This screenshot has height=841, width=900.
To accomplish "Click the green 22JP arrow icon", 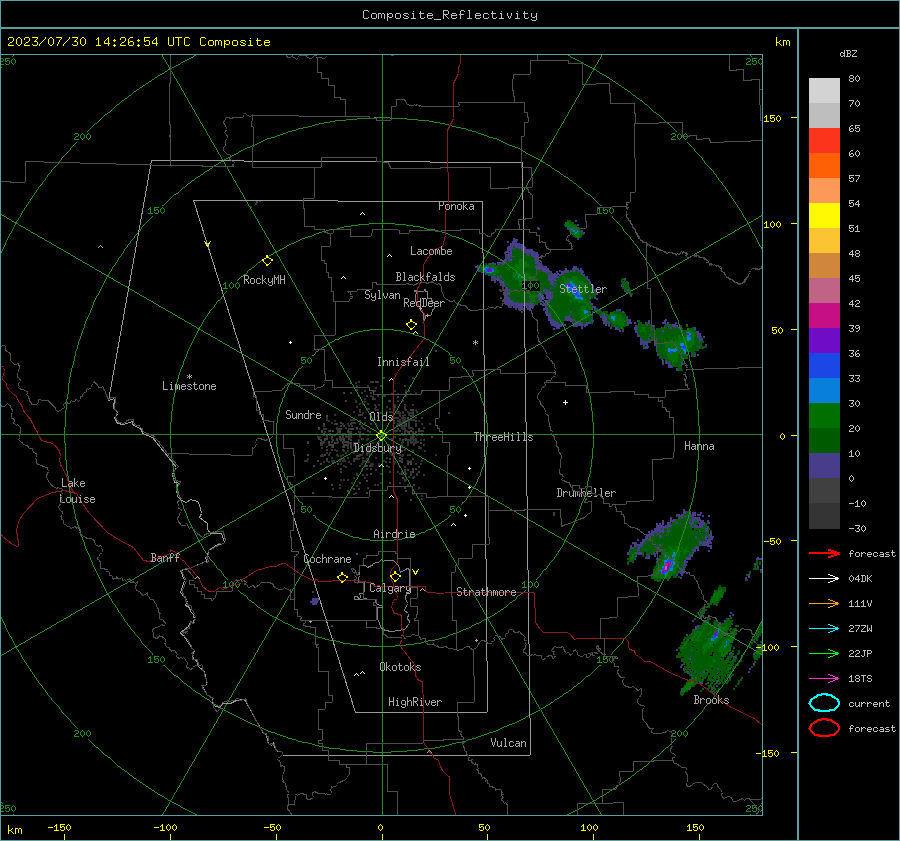I will 824,653.
